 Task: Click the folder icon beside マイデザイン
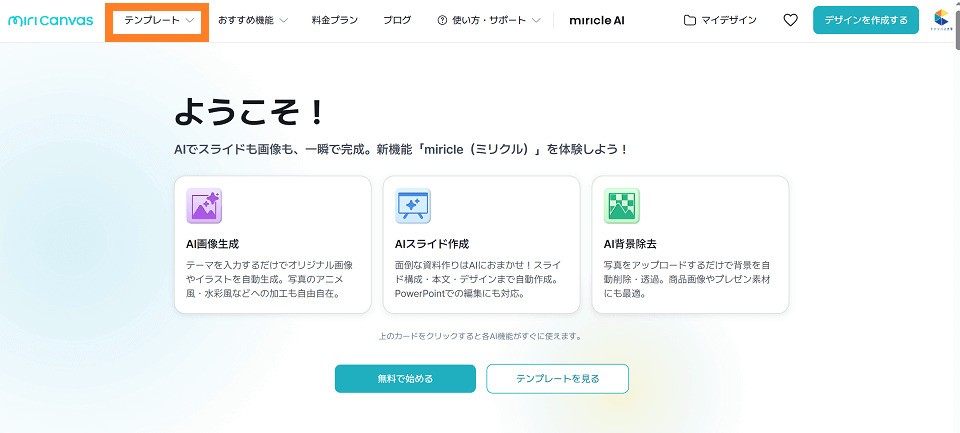pyautogui.click(x=690, y=20)
